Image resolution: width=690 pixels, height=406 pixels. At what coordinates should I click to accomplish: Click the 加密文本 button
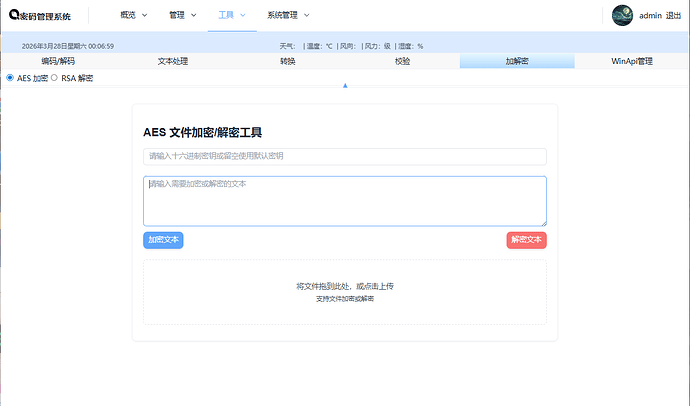point(163,240)
